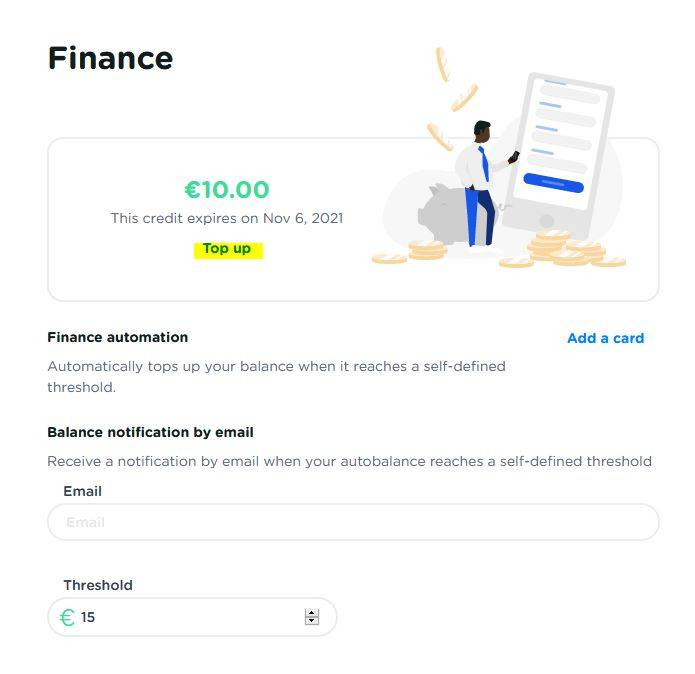Click the Finance automation heading
The height and width of the screenshot is (674, 695).
point(117,337)
